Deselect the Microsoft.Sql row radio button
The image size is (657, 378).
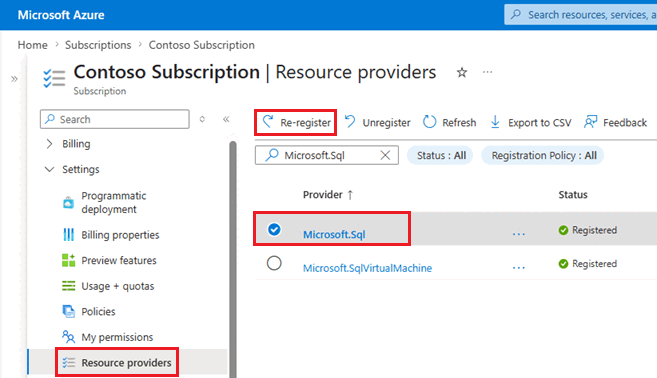274,229
